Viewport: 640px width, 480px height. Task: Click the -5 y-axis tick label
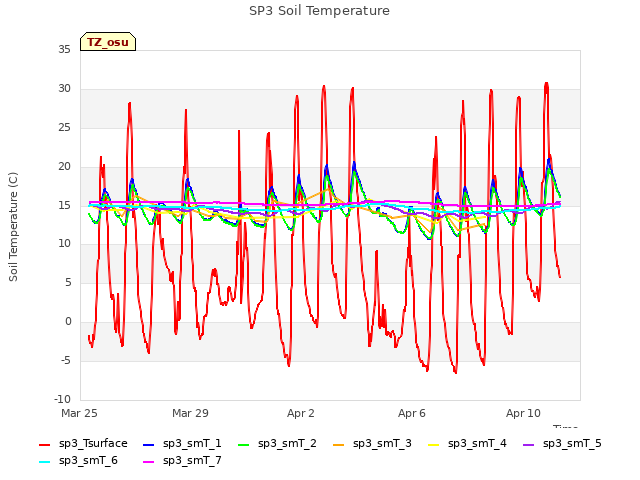[66, 360]
